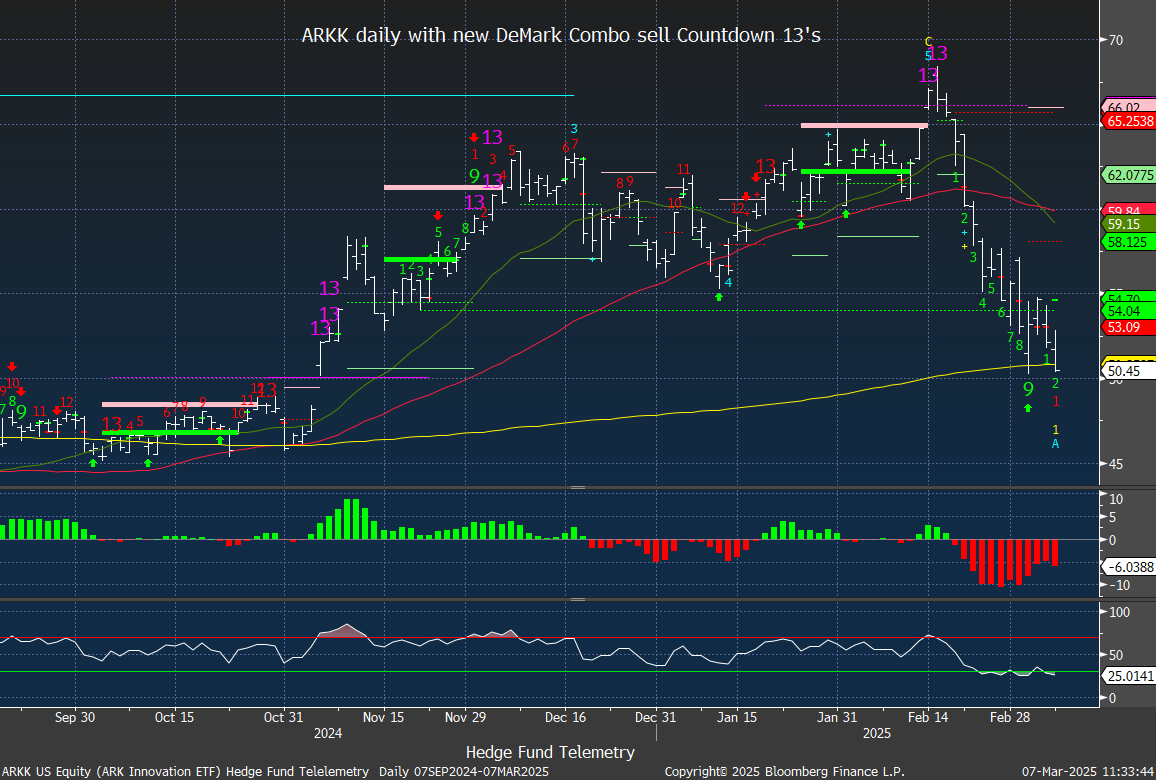Click the yellow C above Feb 14 peak
The width and height of the screenshot is (1156, 780).
[929, 41]
